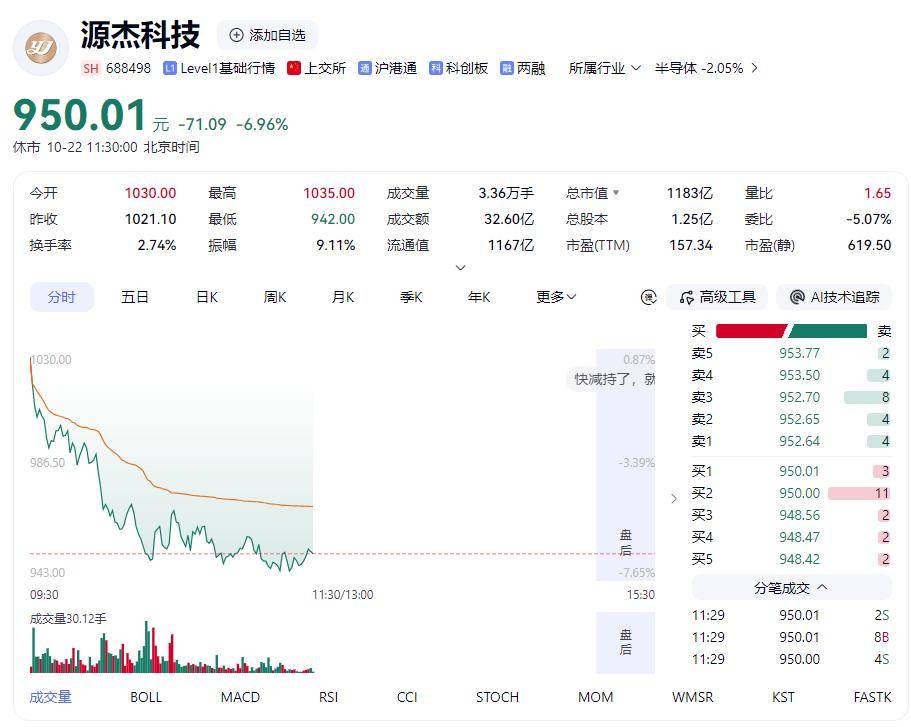
Task: Switch to the 季K chart tab
Action: pyautogui.click(x=411, y=297)
